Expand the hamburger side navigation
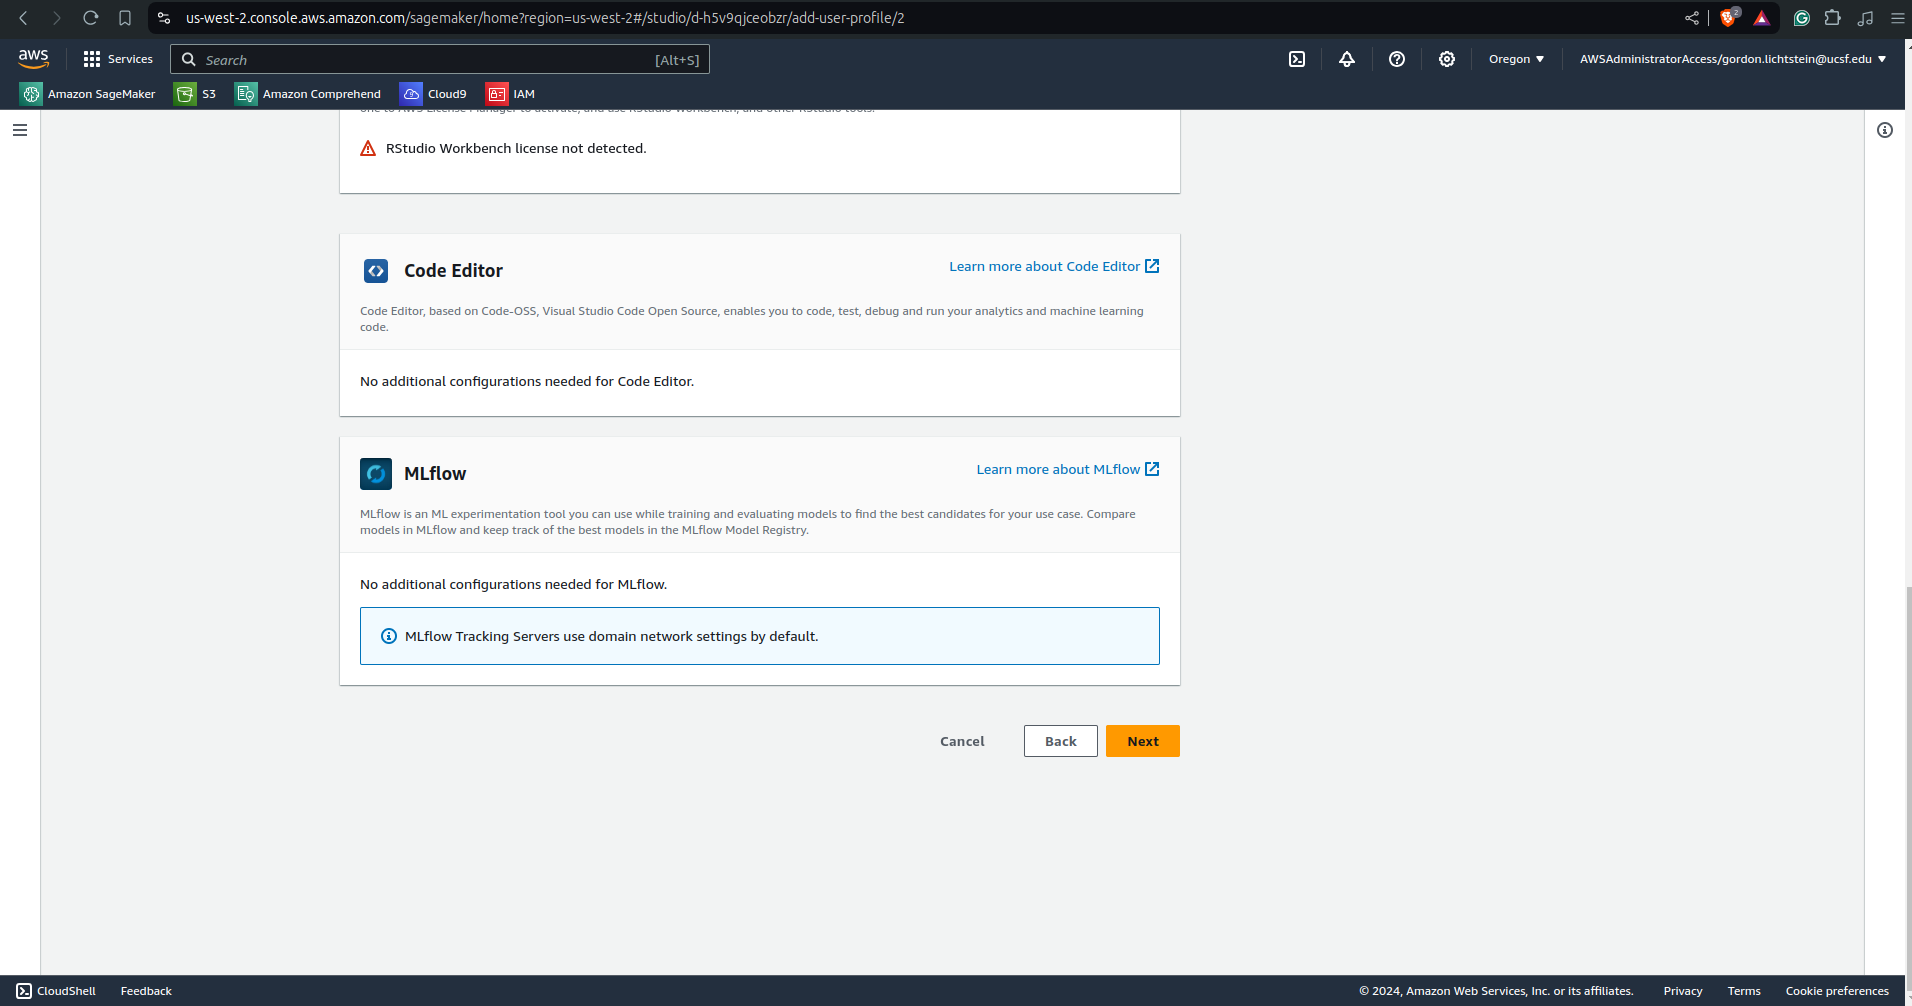1912x1006 pixels. click(x=20, y=130)
